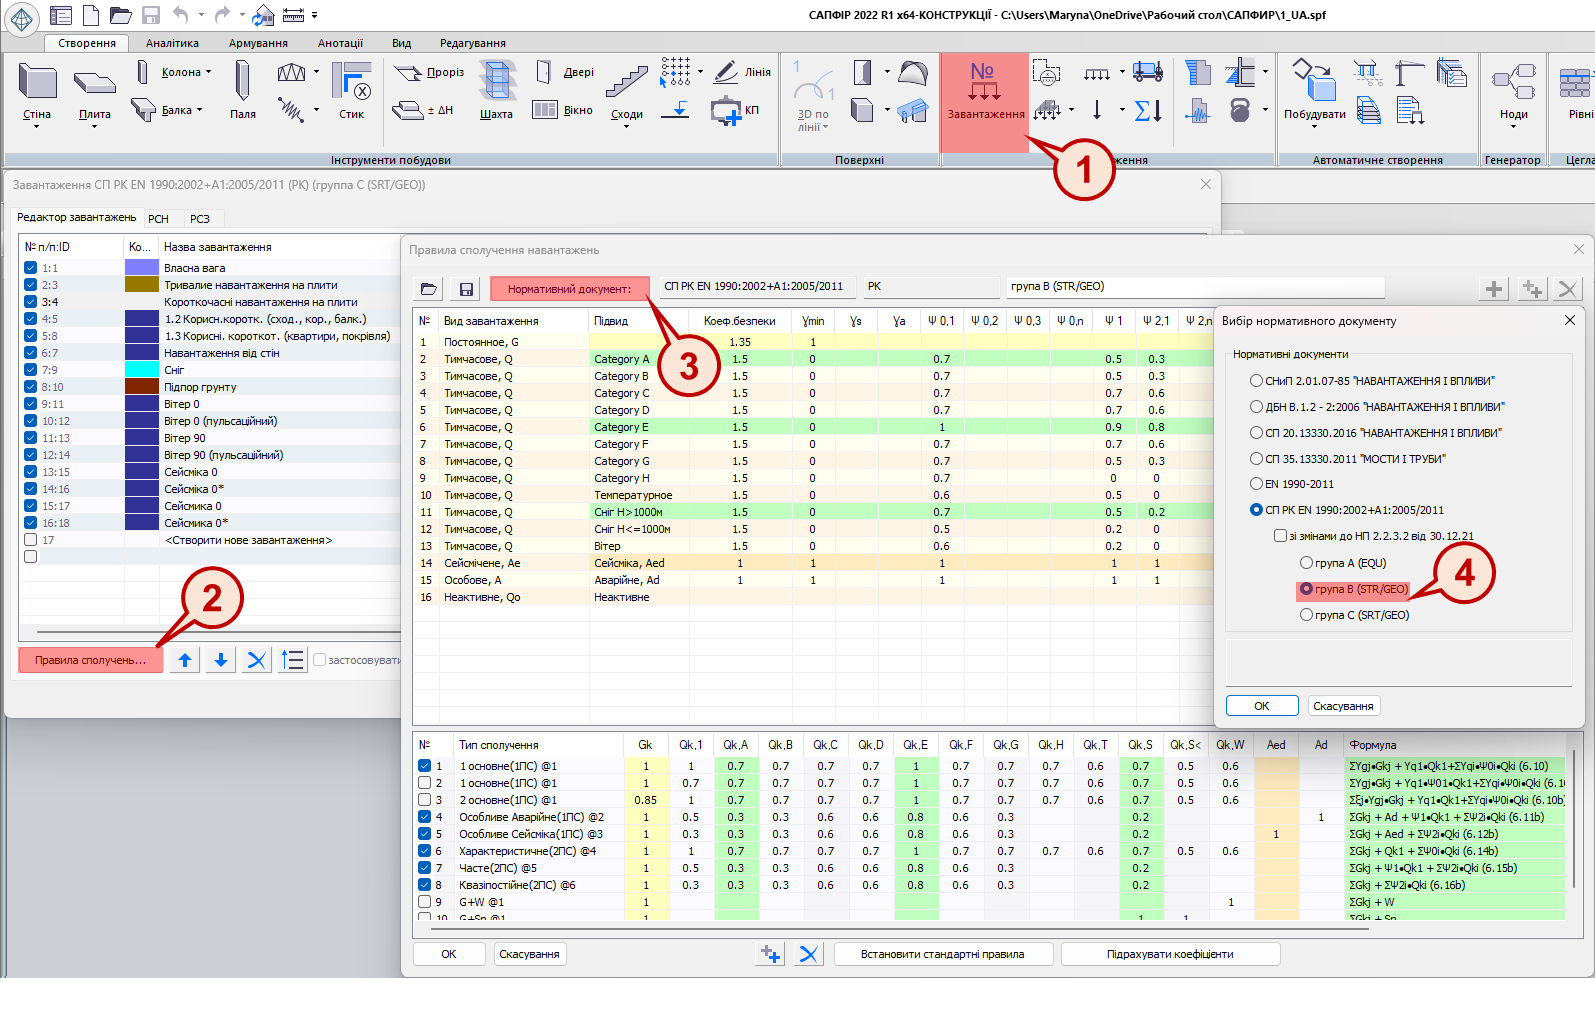Choose група A (EQU) radio button
The image size is (1595, 1026).
(x=1306, y=563)
